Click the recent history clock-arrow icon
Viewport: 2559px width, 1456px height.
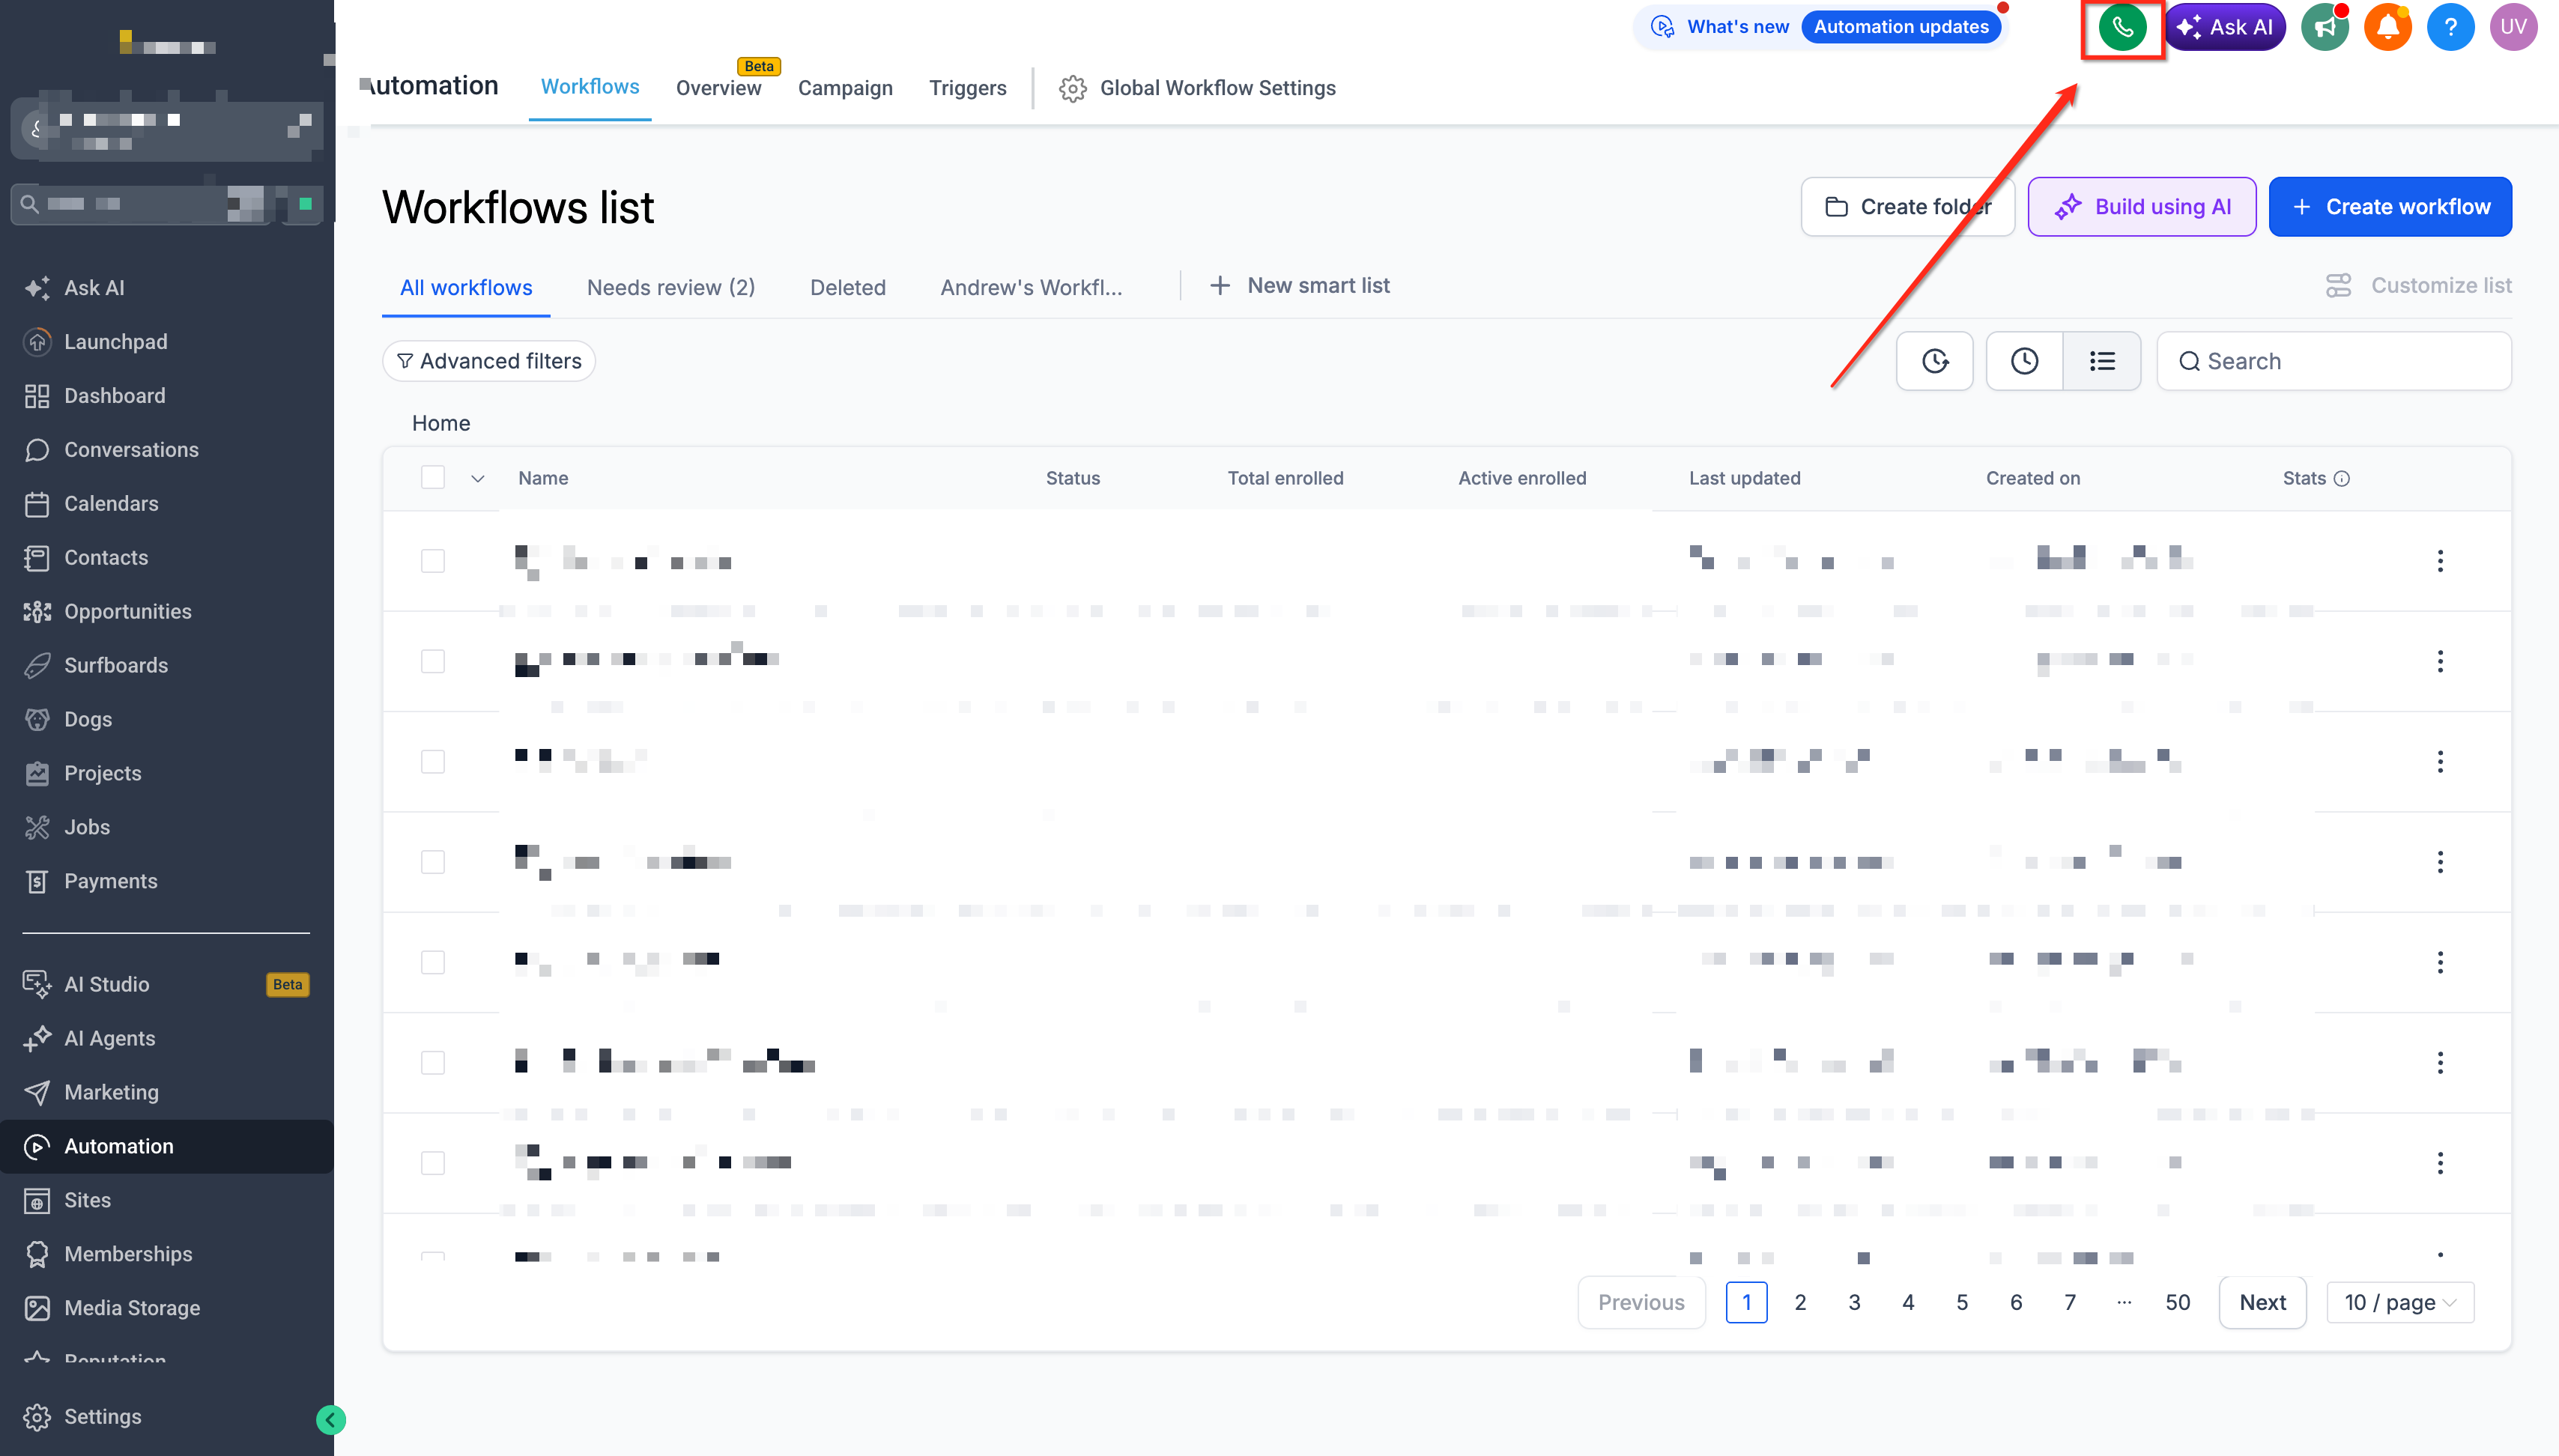coord(1934,361)
